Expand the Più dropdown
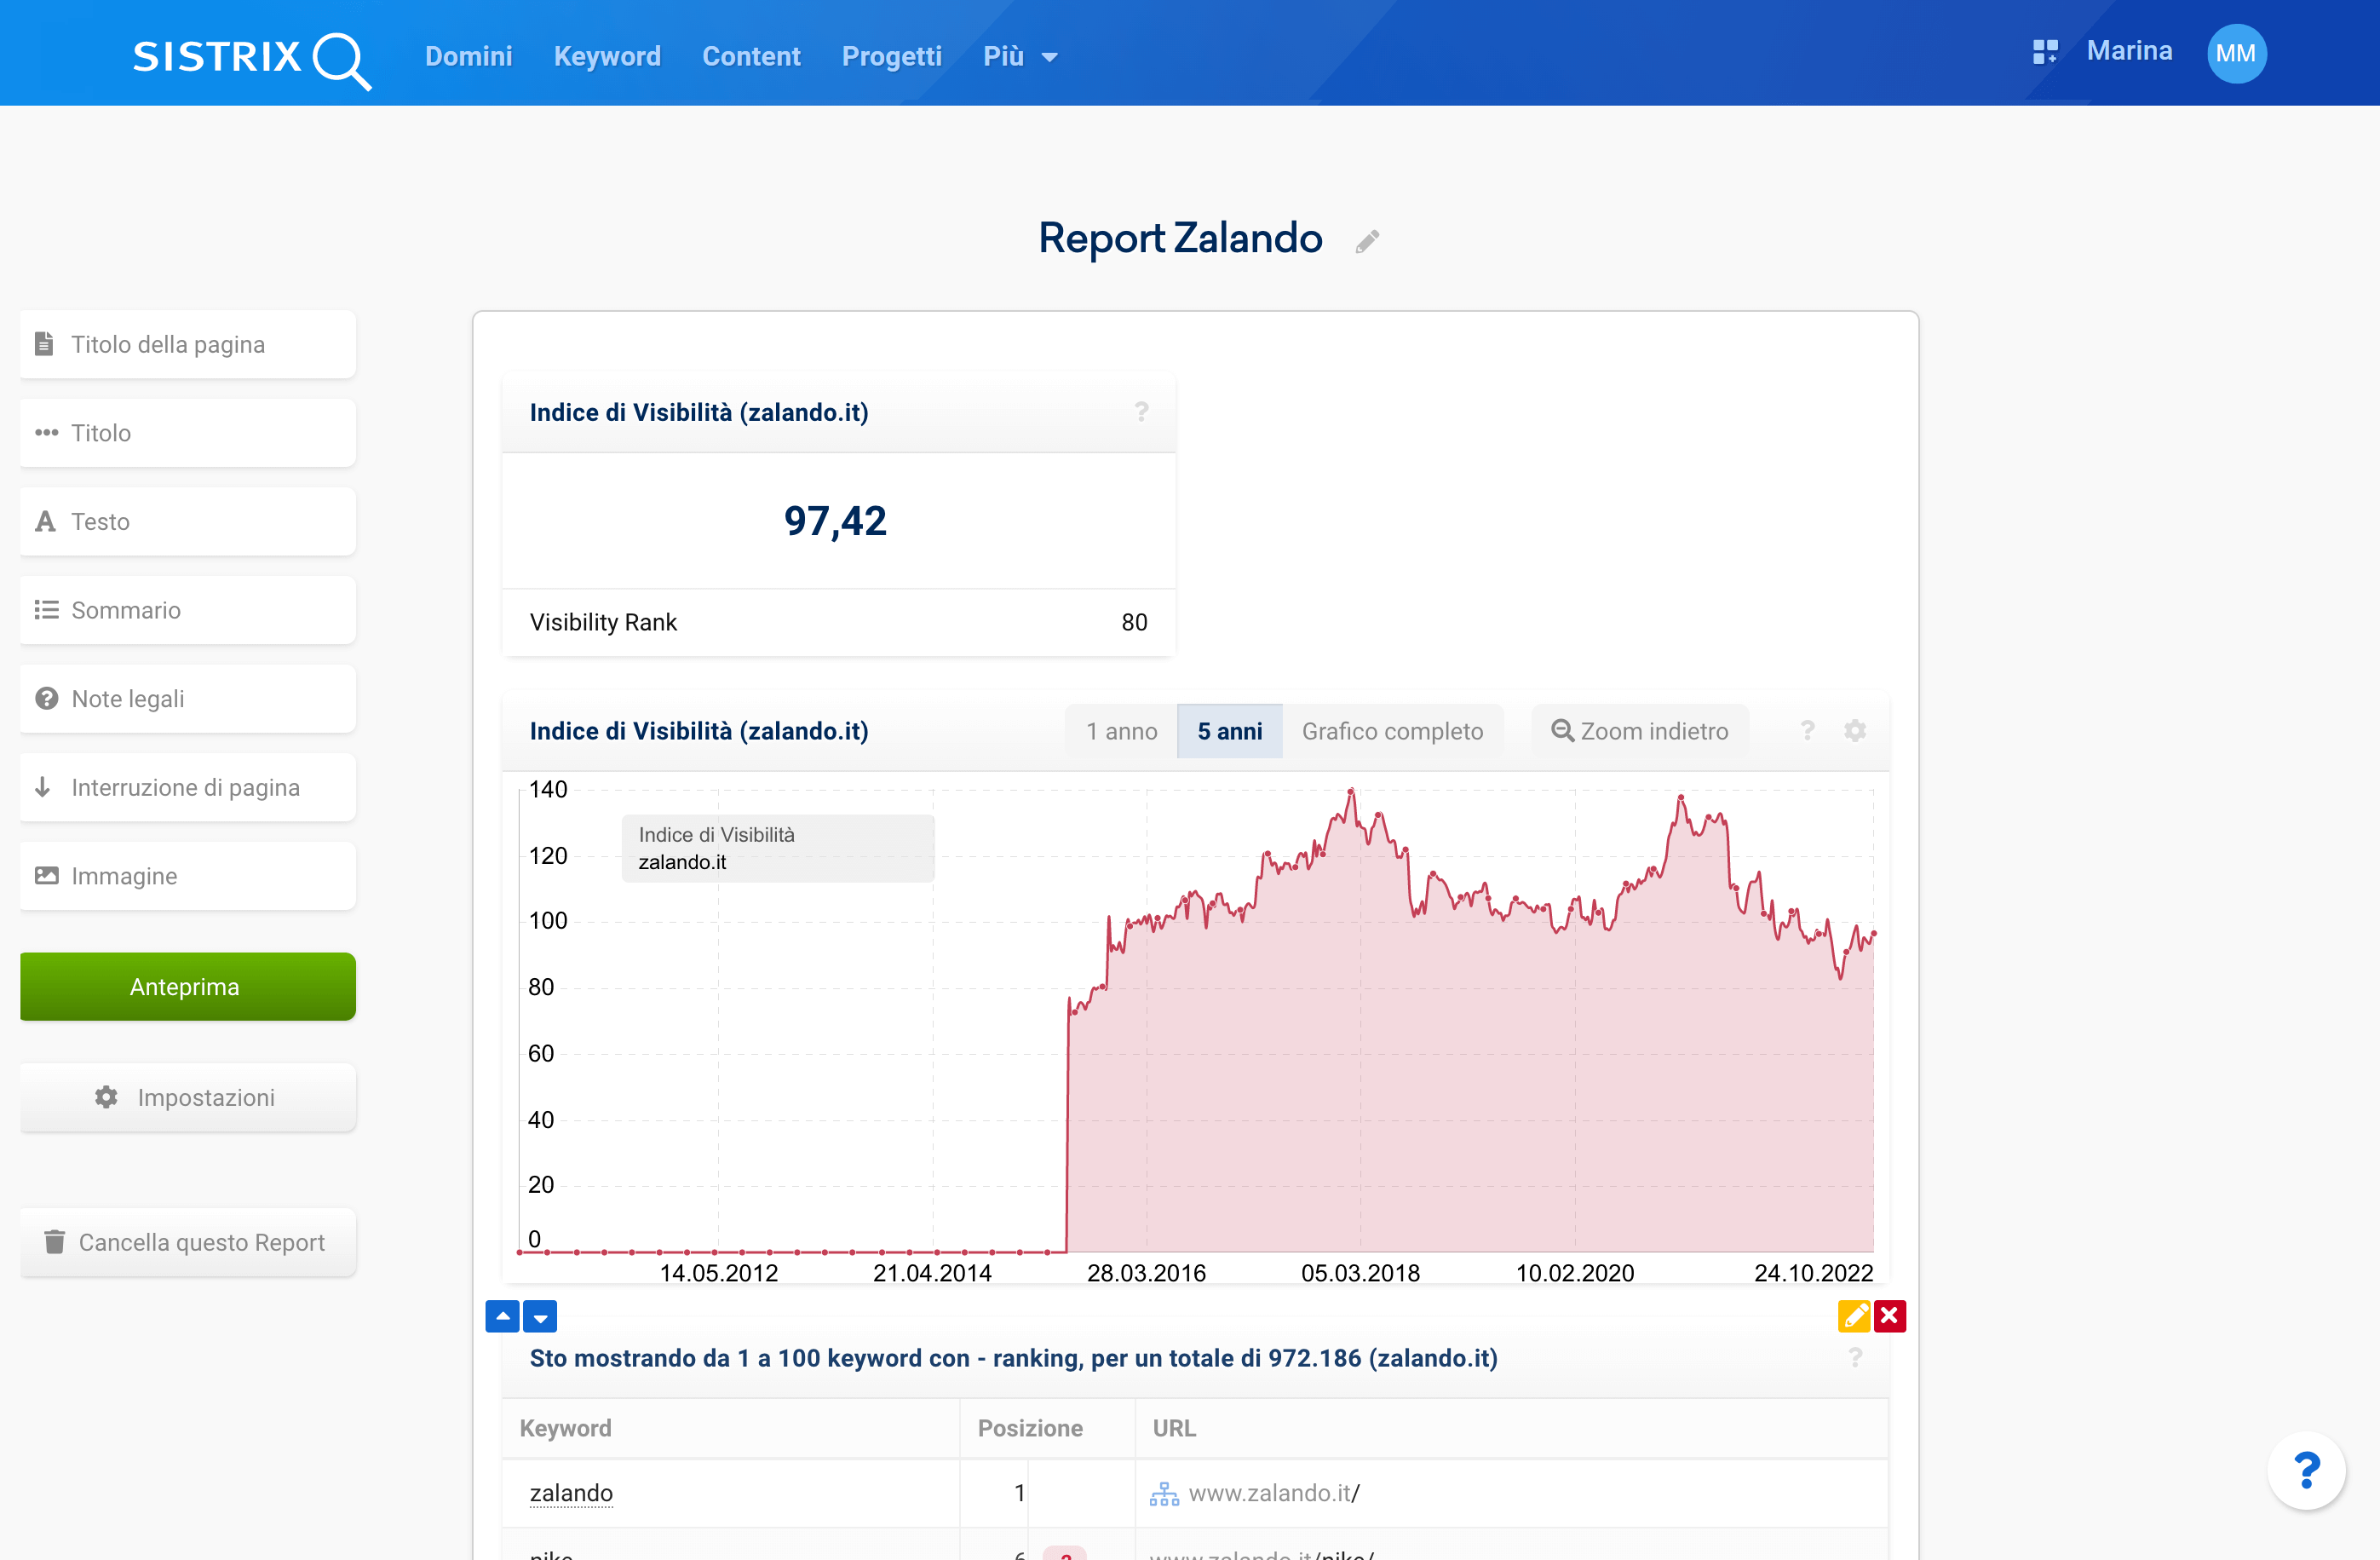The image size is (2380, 1560). pos(1020,56)
